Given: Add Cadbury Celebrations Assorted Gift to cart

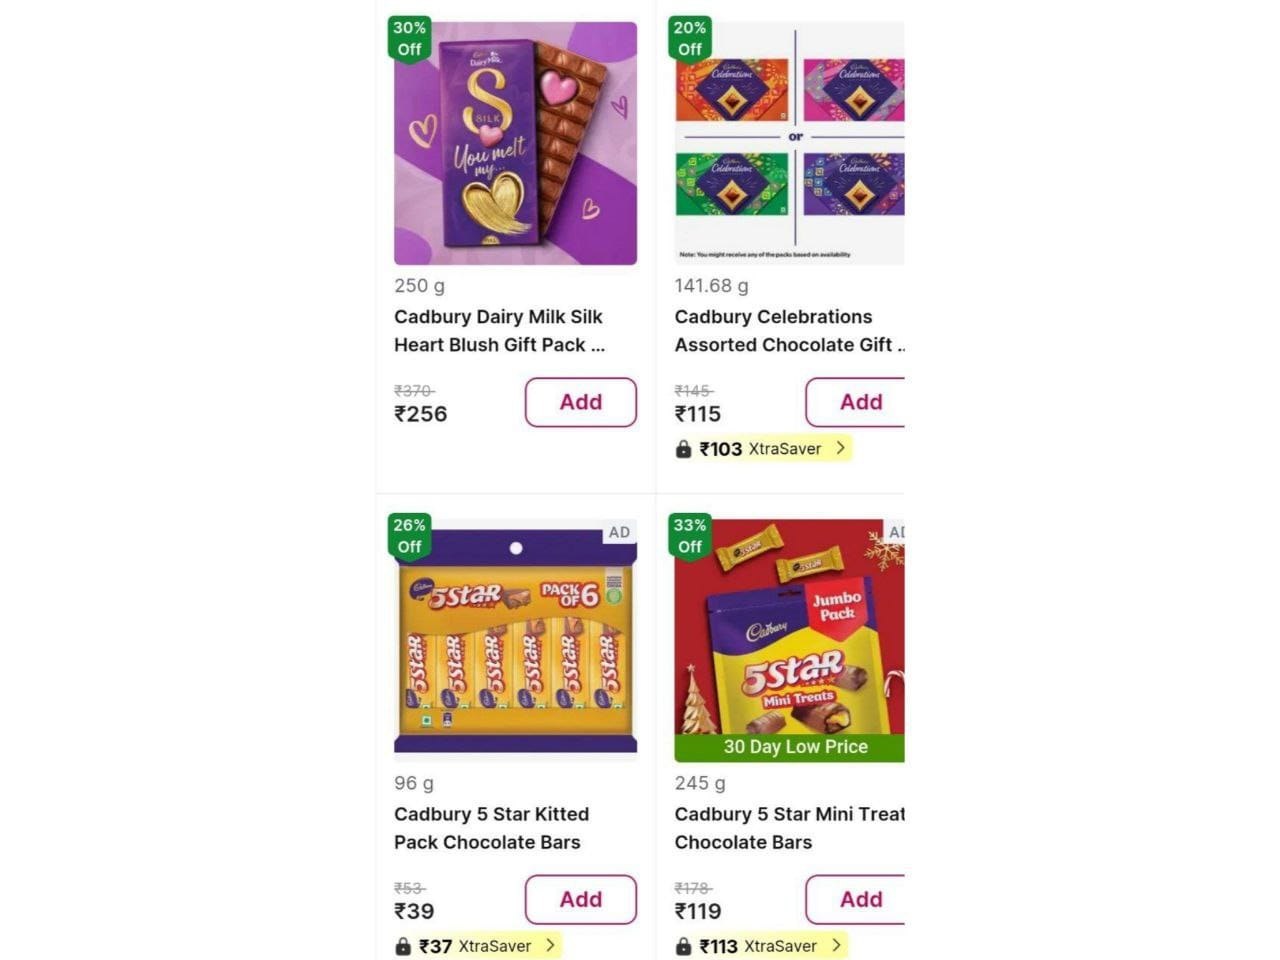Looking at the screenshot, I should pyautogui.click(x=857, y=402).
